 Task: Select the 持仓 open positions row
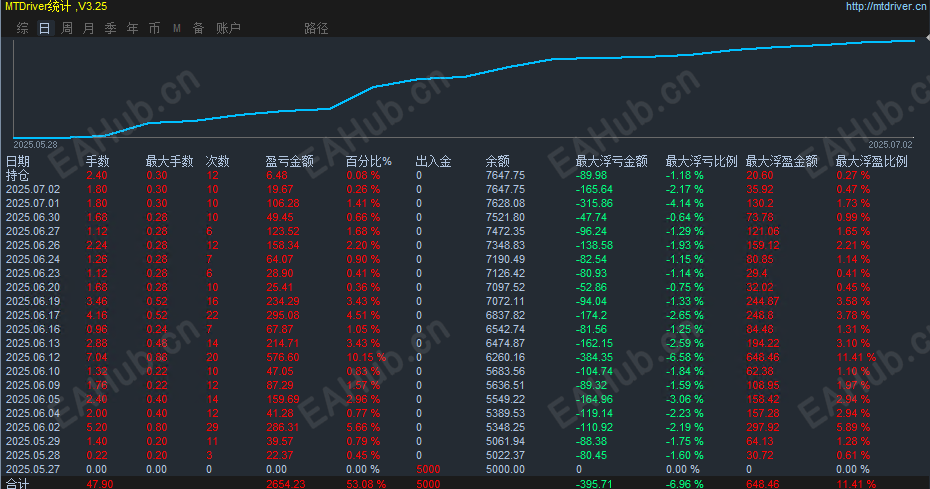pos(17,176)
